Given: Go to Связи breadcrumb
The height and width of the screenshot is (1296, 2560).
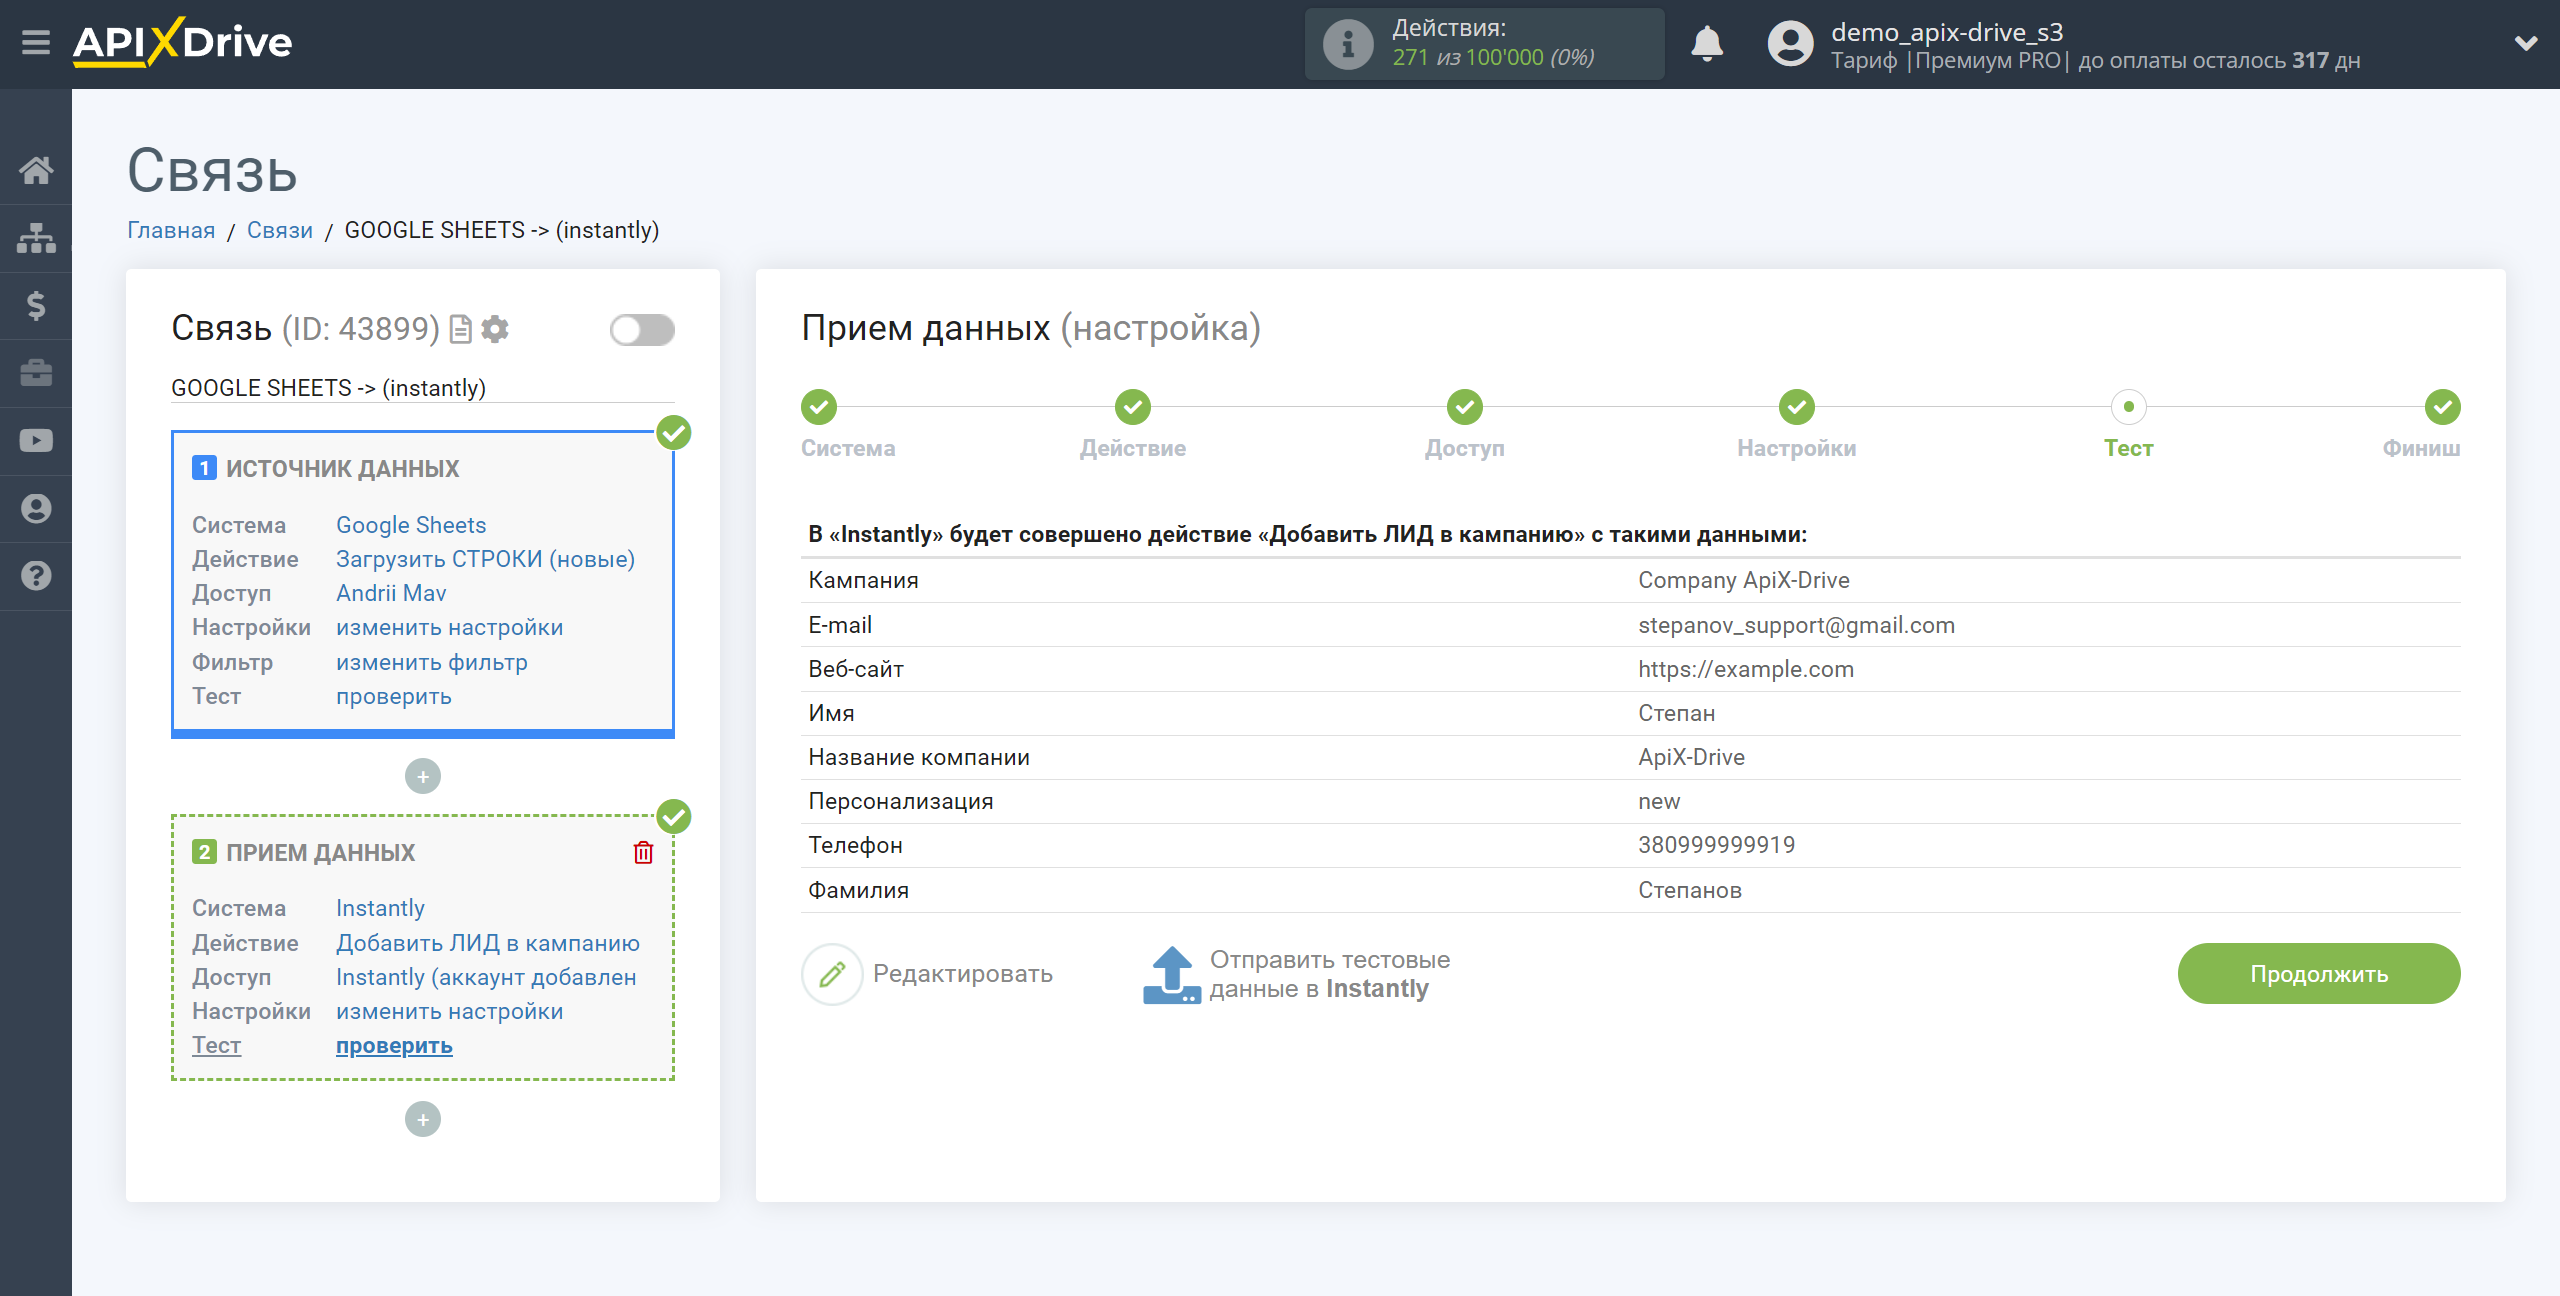Looking at the screenshot, I should [280, 230].
